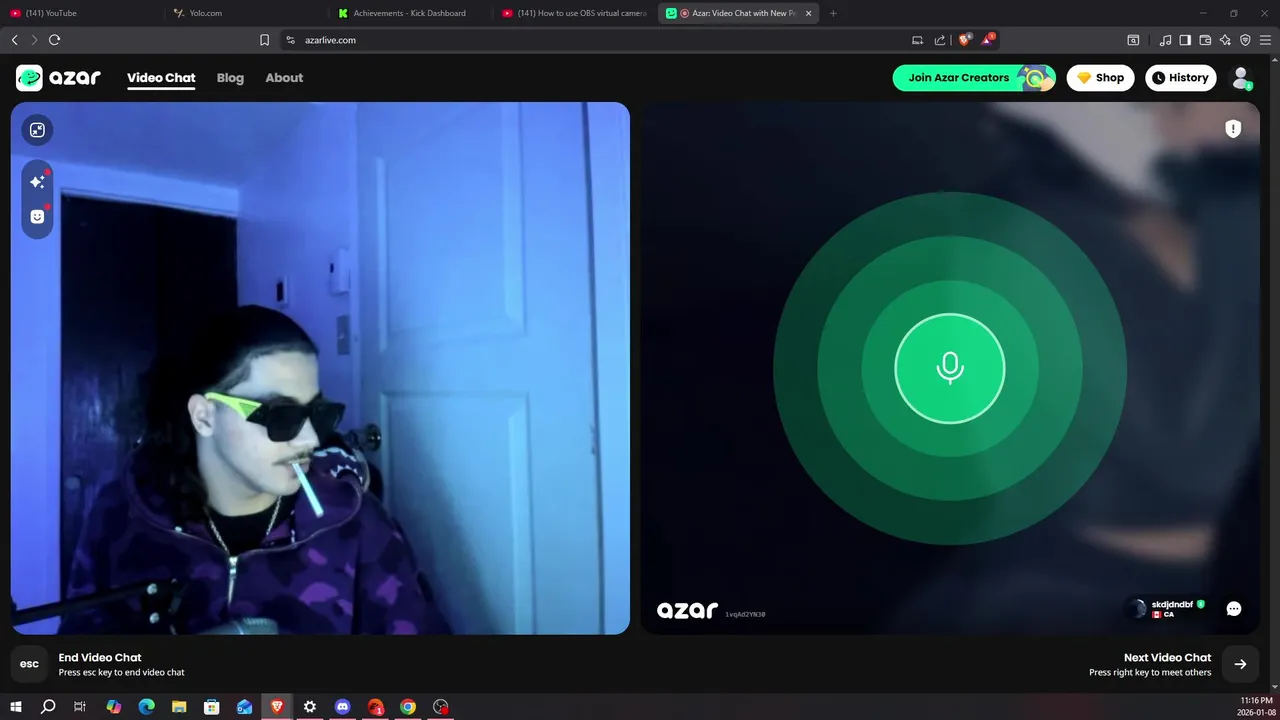Open the gem Shop
Viewport: 1280px width, 720px height.
click(x=1100, y=78)
